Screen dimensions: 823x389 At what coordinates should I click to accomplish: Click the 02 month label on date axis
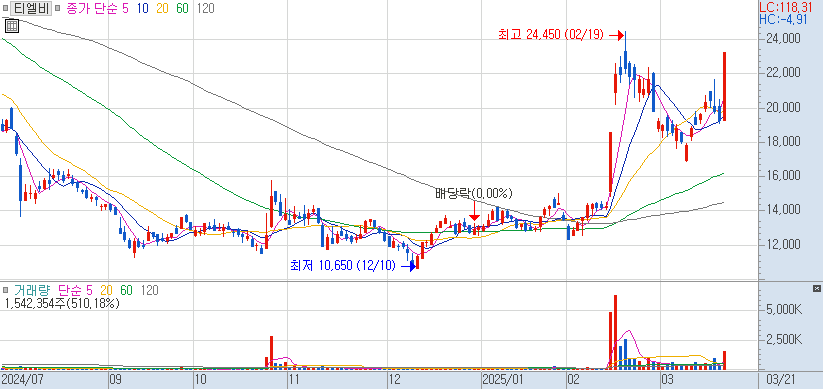point(574,380)
